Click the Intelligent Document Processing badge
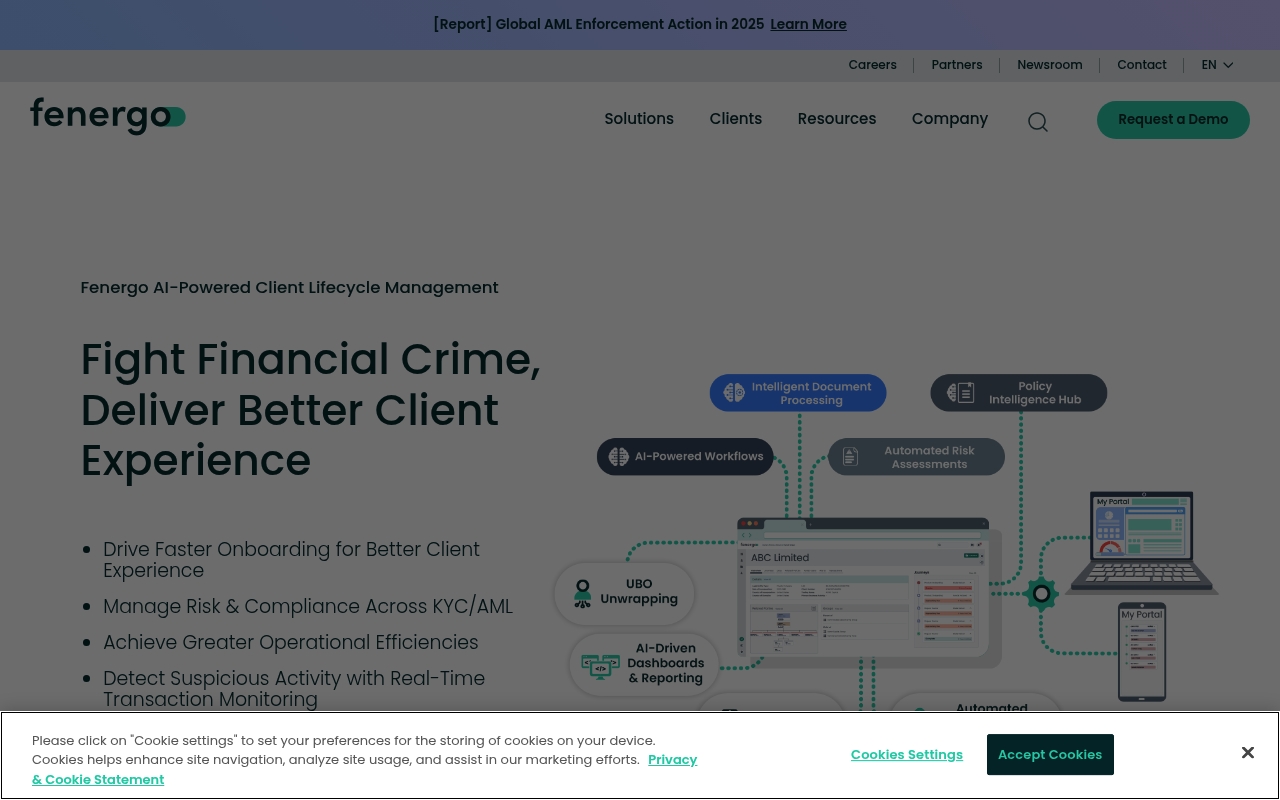Screen dimensions: 1280x800 pos(798,393)
